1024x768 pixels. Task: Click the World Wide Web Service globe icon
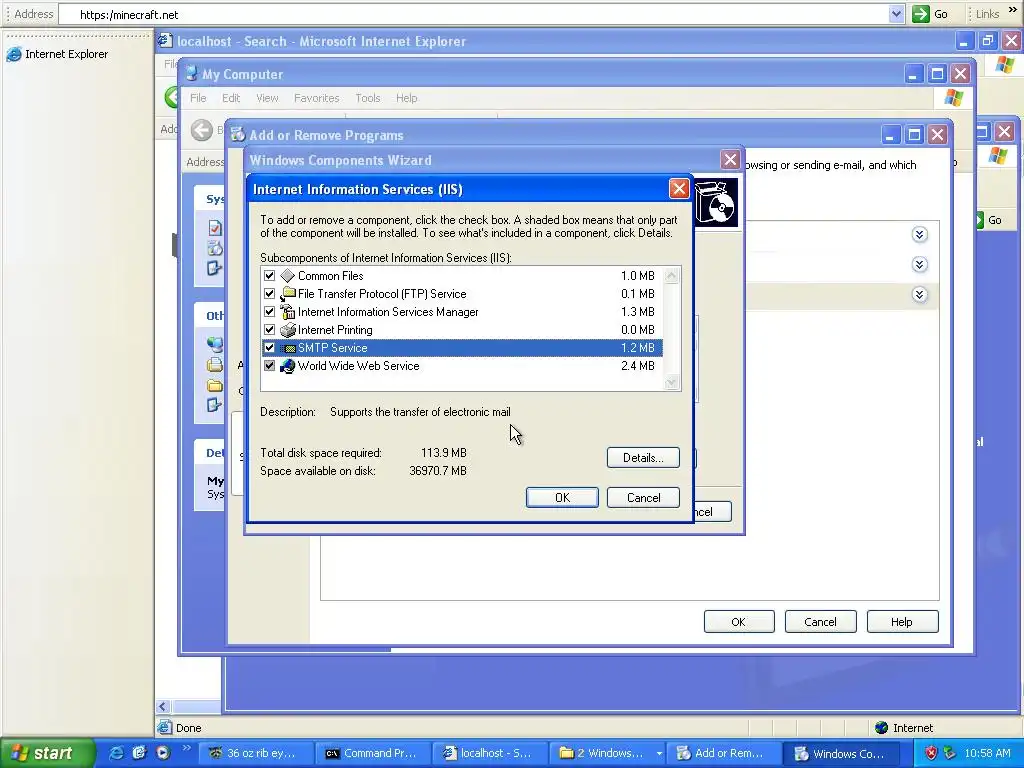pyautogui.click(x=287, y=366)
